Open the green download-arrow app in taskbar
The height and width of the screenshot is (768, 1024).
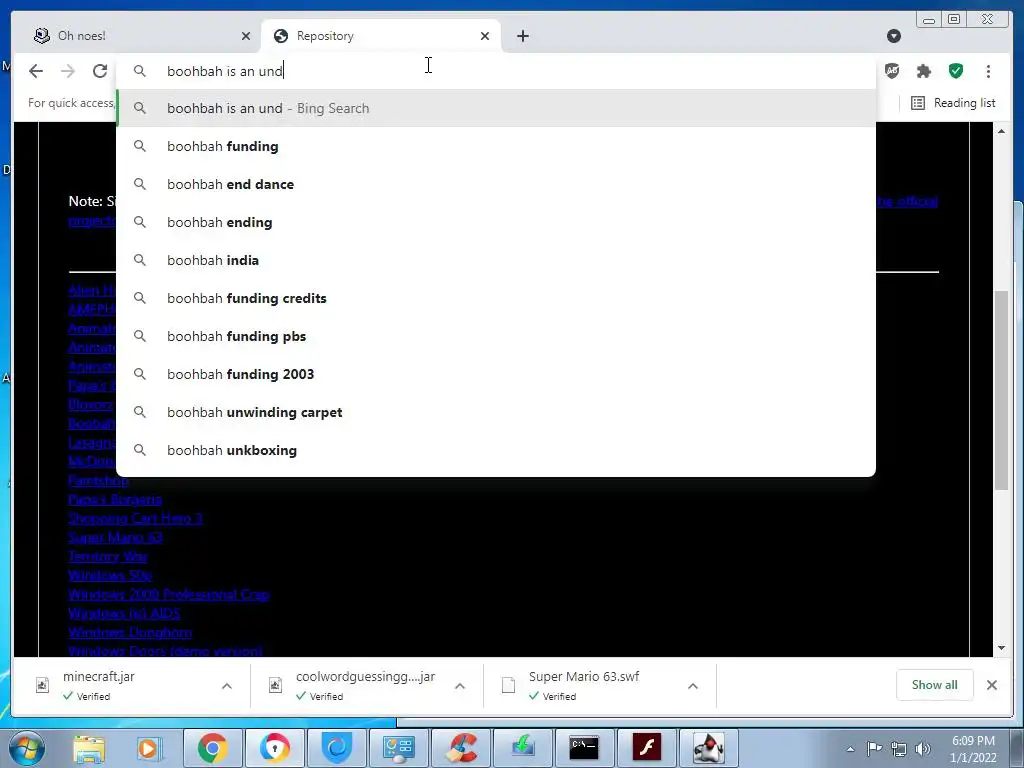pyautogui.click(x=522, y=748)
